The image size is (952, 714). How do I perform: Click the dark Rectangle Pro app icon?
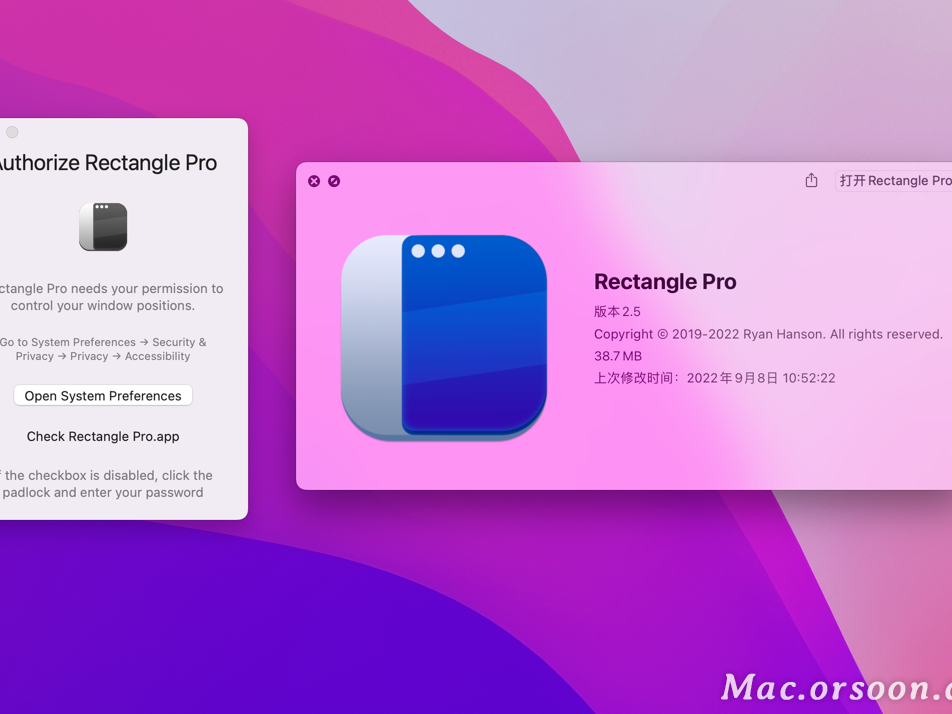(x=102, y=226)
